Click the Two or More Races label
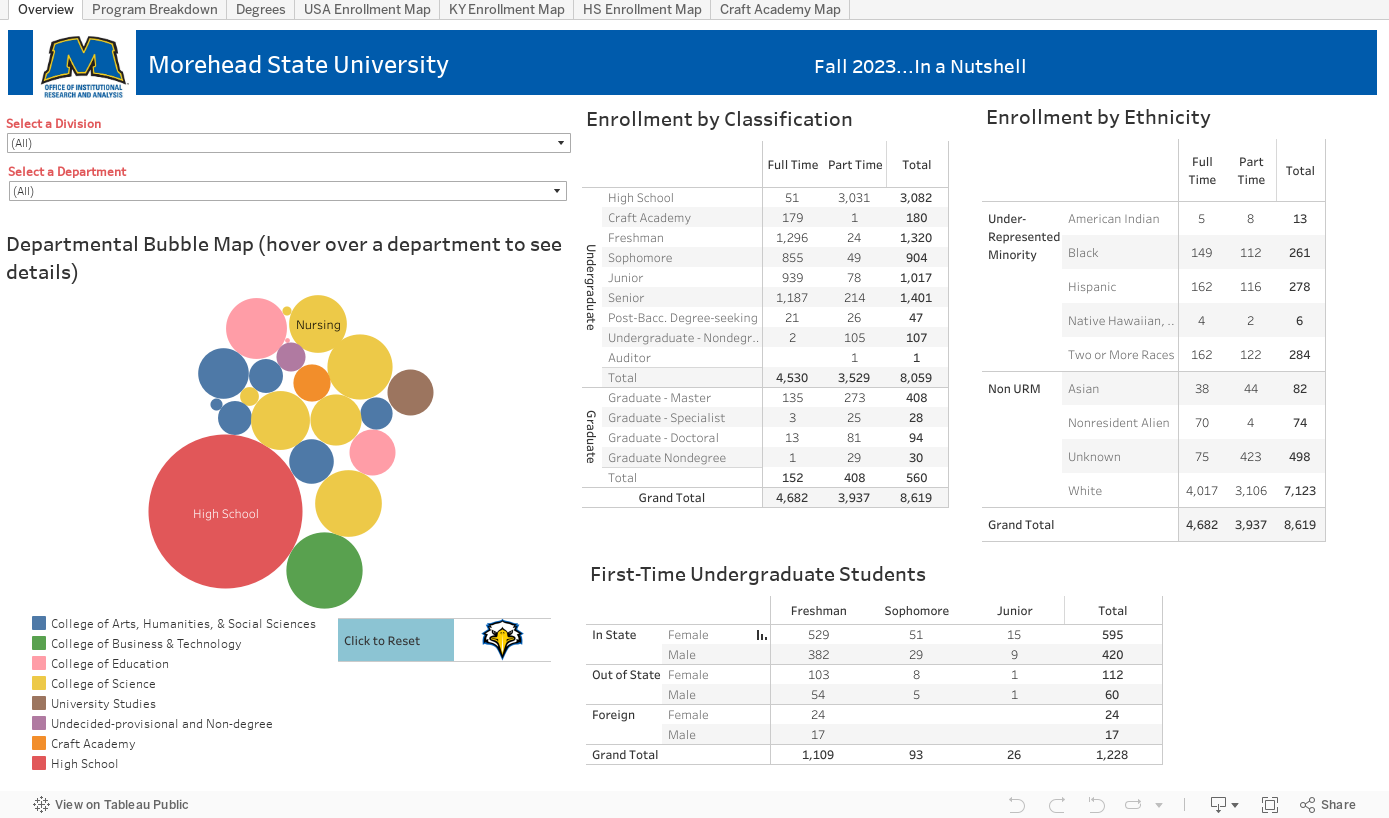 tap(1121, 355)
